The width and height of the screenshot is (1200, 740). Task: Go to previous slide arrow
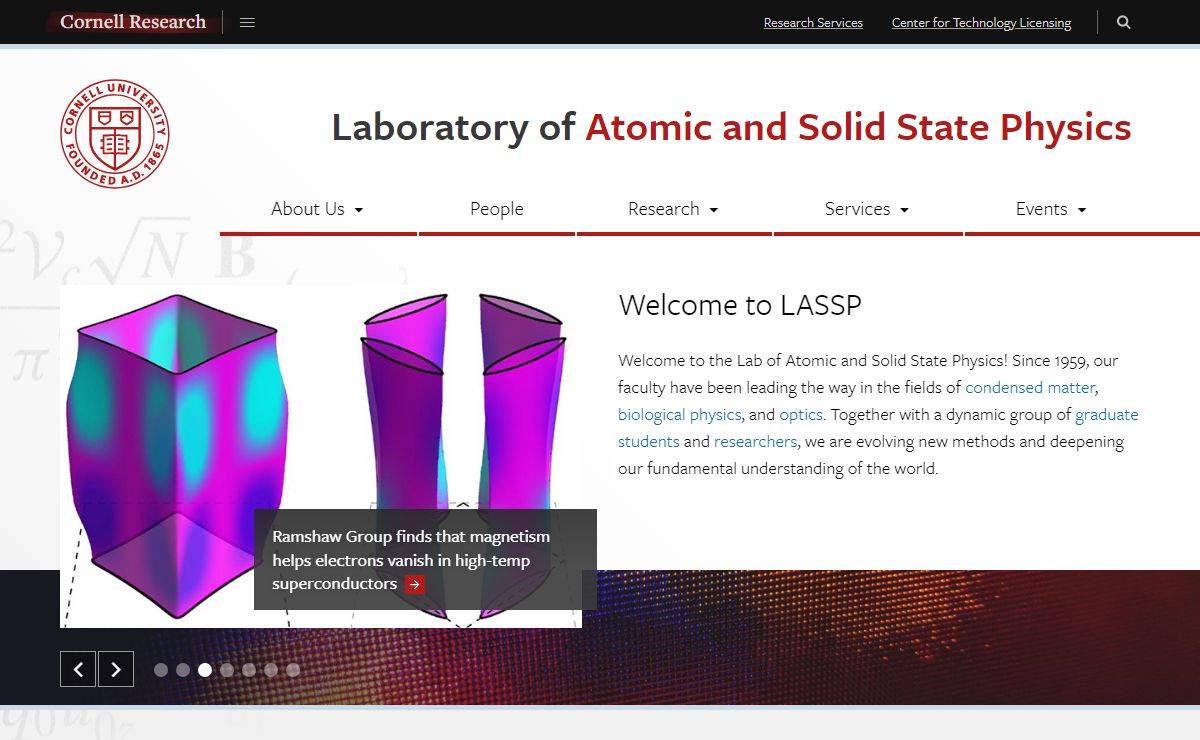(78, 668)
